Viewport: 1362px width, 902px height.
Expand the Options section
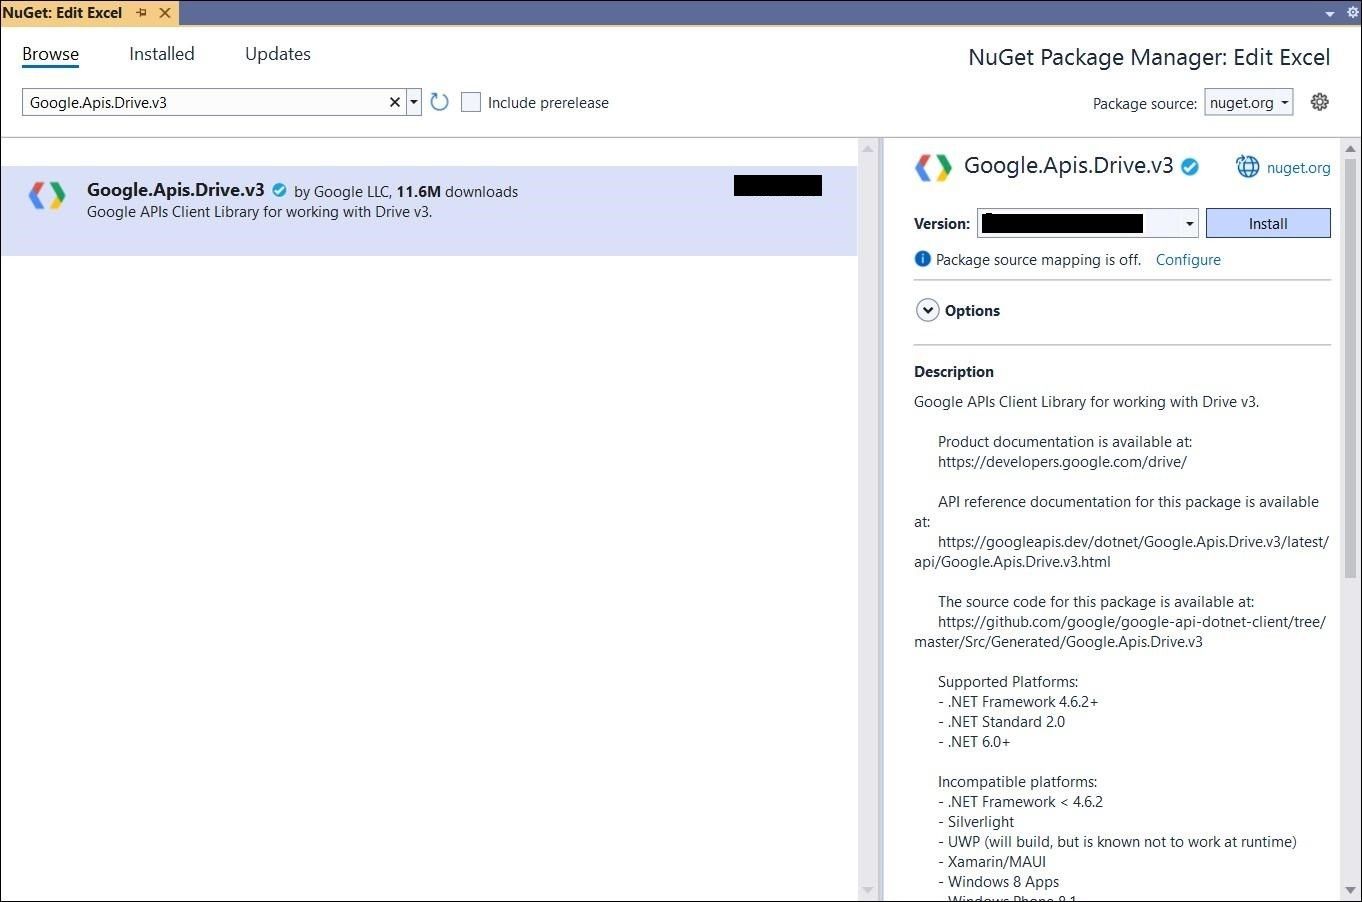pos(927,310)
